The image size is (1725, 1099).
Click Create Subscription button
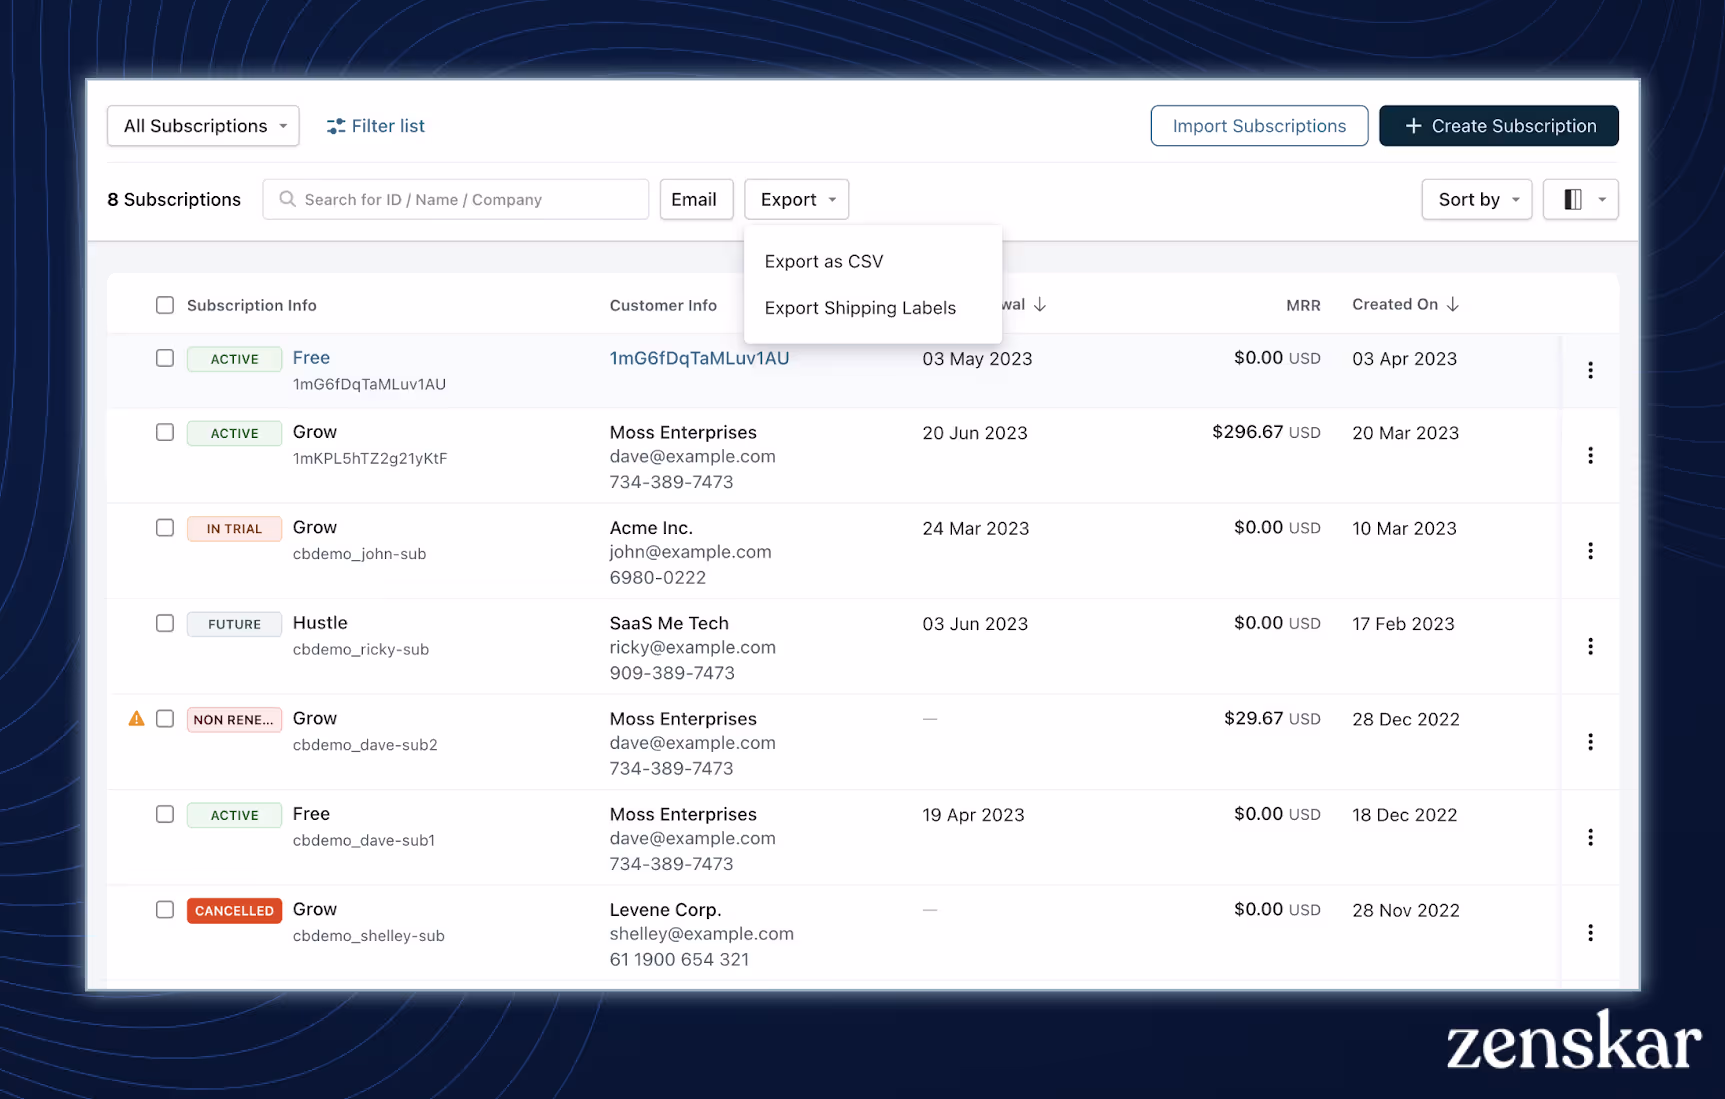click(x=1498, y=126)
